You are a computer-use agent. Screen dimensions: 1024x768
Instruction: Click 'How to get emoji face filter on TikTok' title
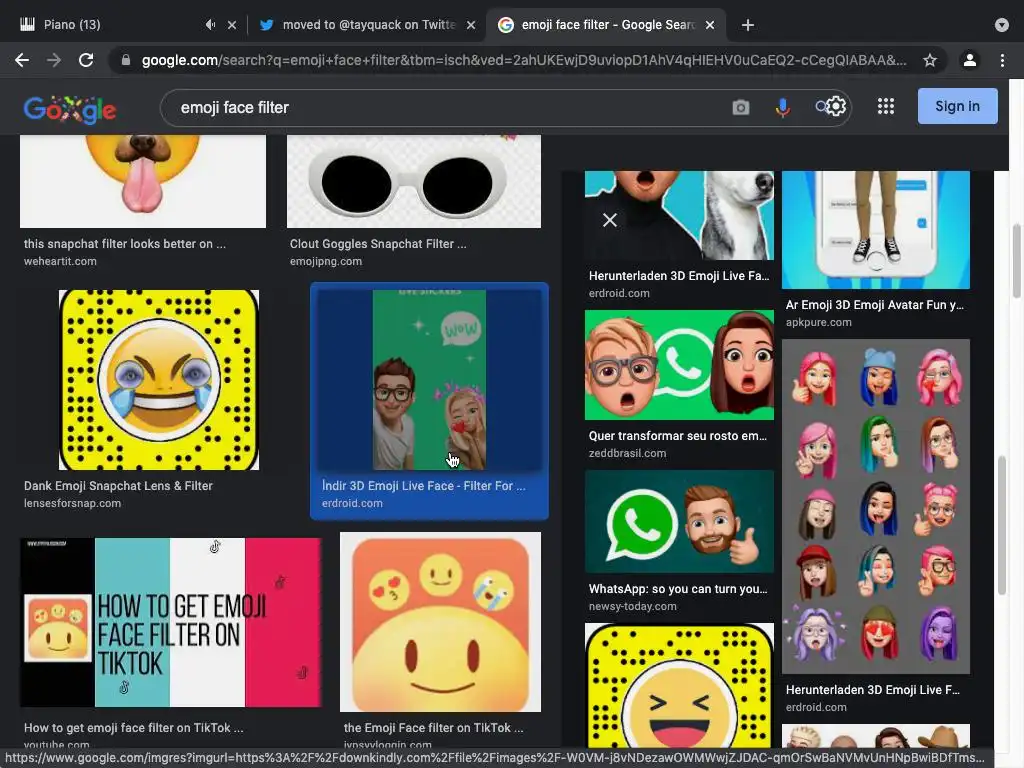[x=133, y=728]
